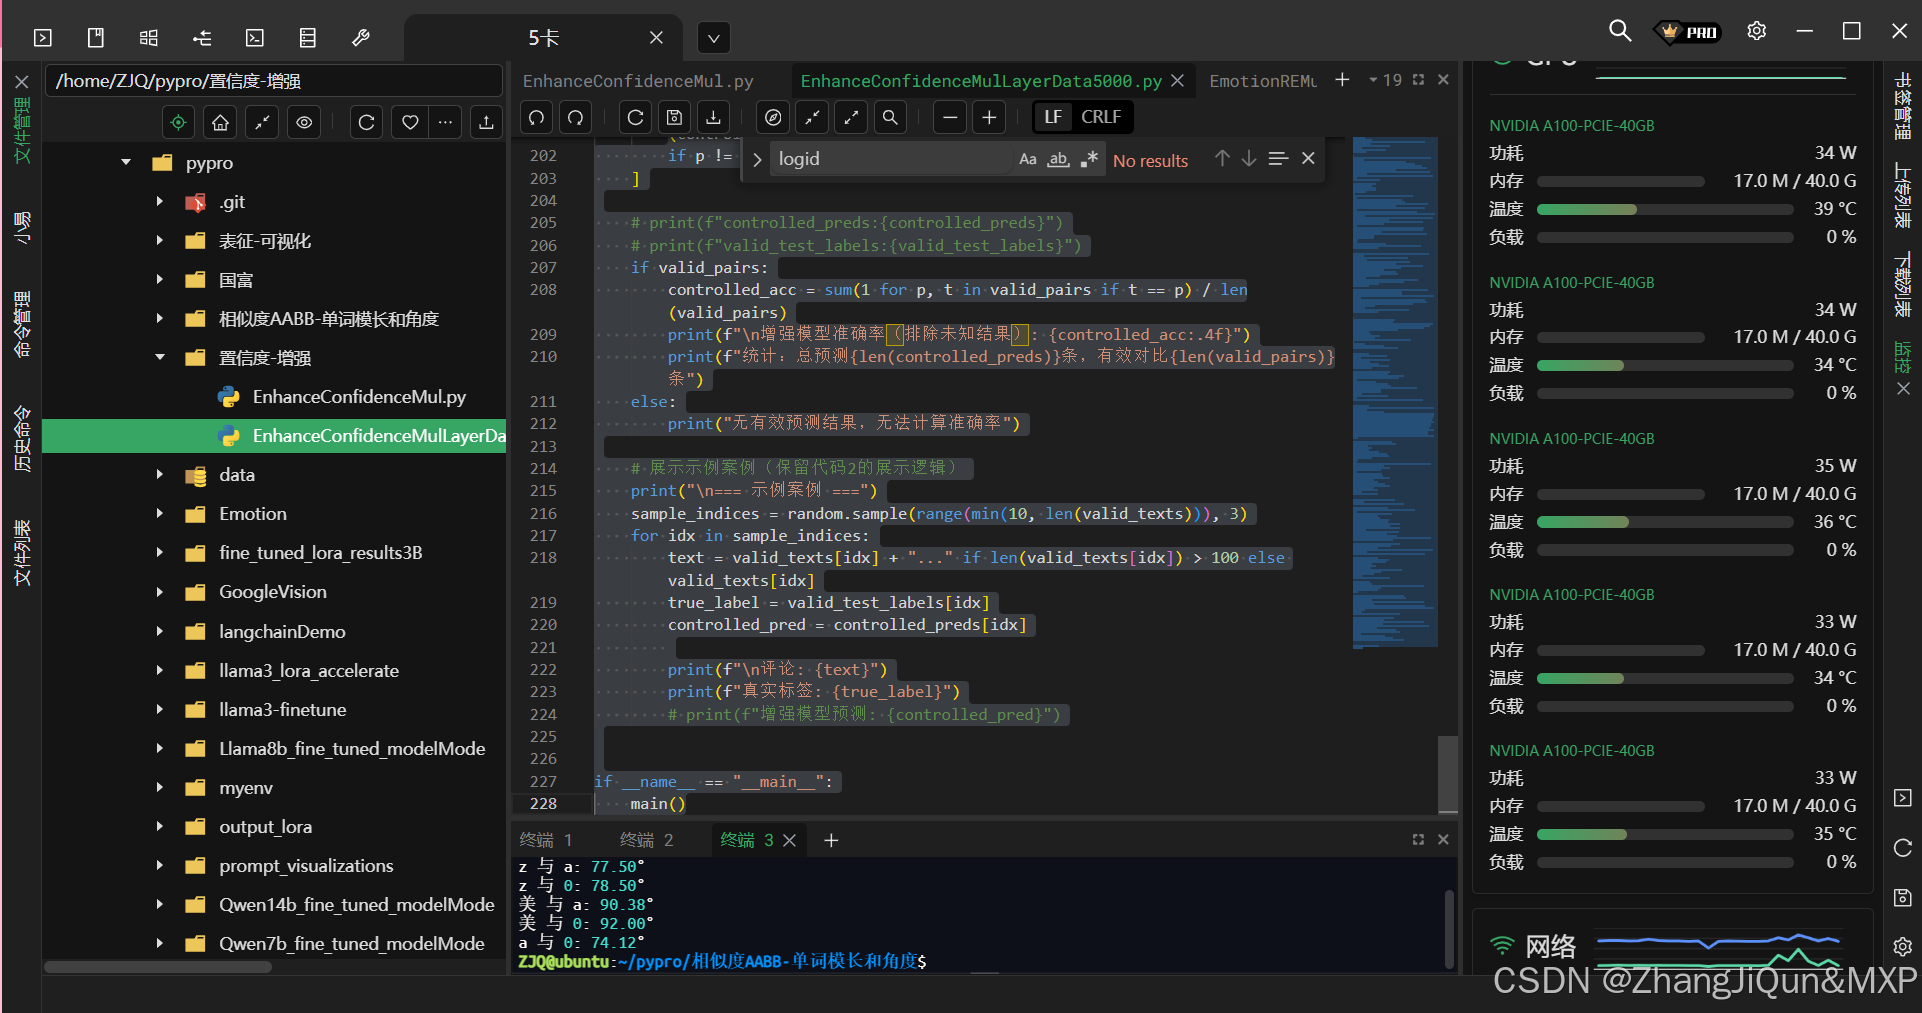Open search with editor magnifier icon
Screen dimensions: 1922x1013
tap(890, 117)
